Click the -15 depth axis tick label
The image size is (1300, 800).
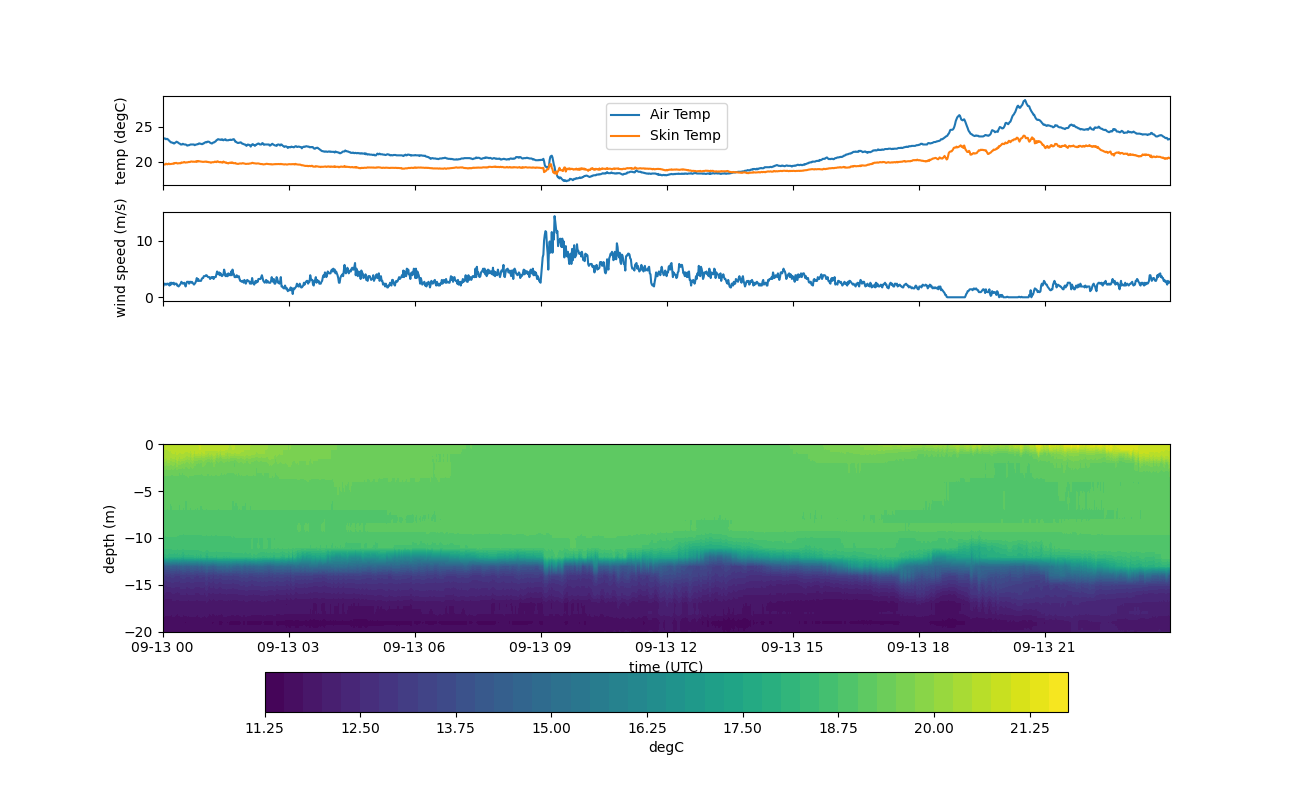coord(143,585)
